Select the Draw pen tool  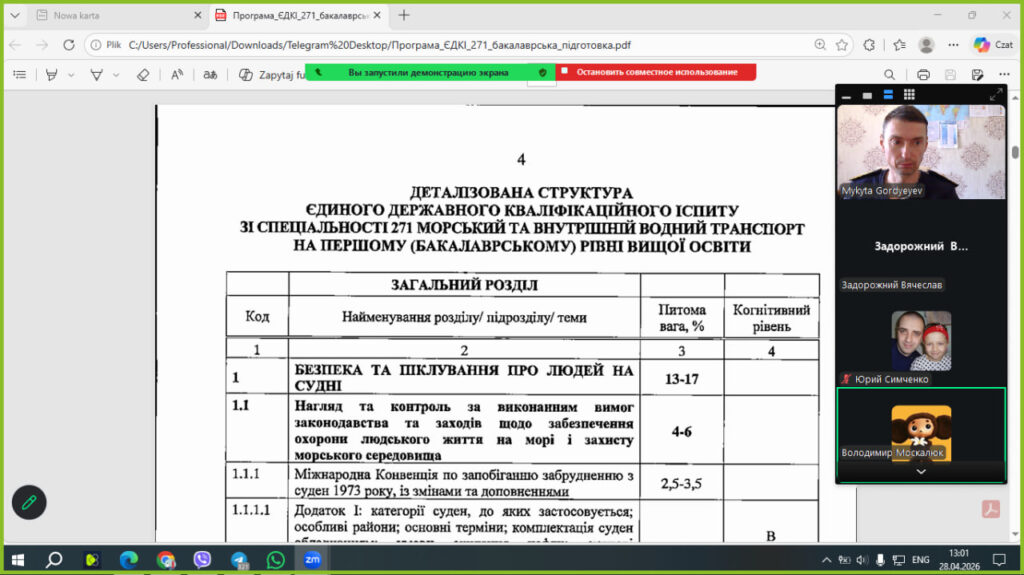click(96, 74)
